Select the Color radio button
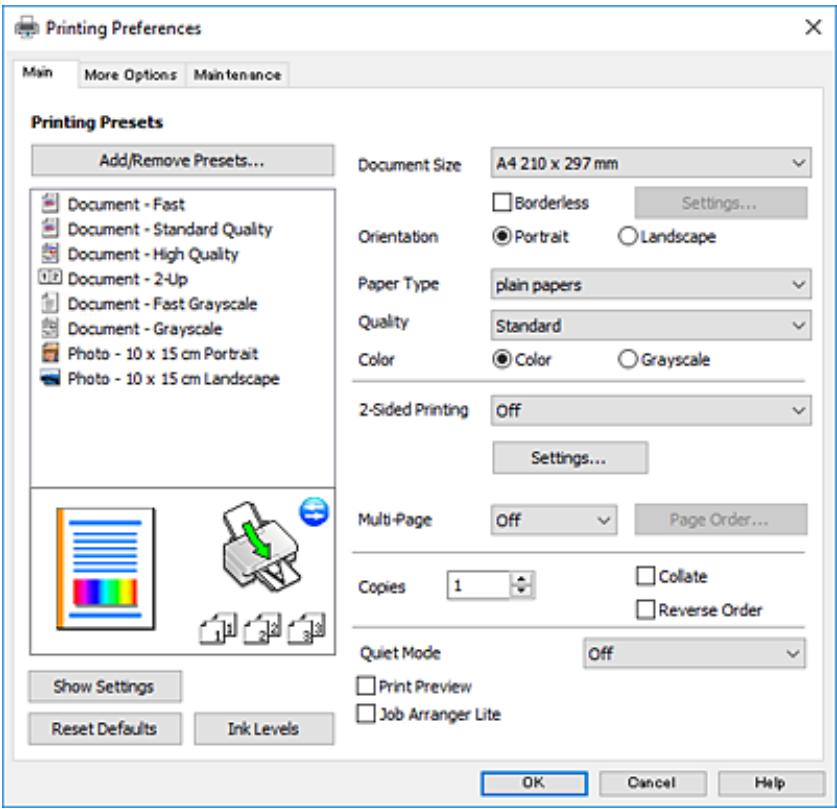This screenshot has width=837, height=809. [502, 359]
